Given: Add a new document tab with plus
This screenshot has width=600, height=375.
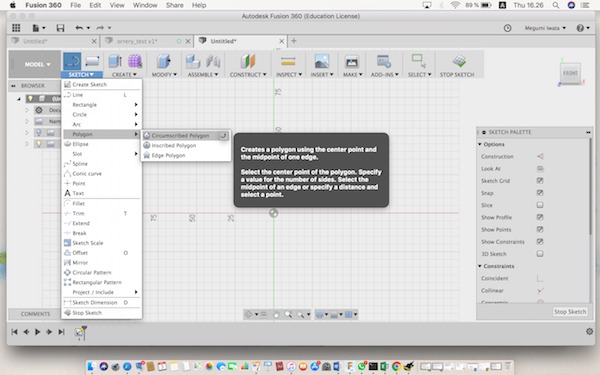Looking at the screenshot, I should tap(294, 41).
